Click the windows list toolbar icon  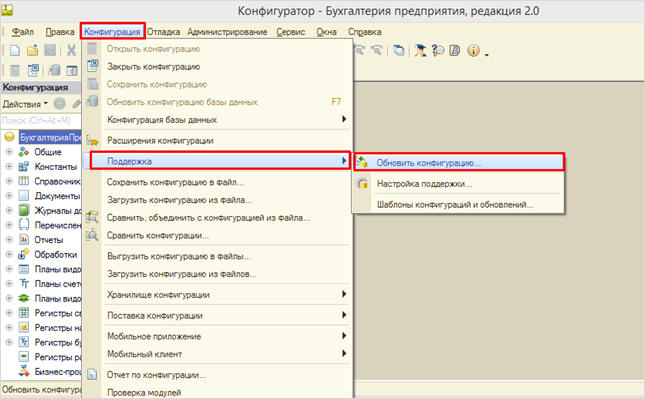click(x=398, y=50)
